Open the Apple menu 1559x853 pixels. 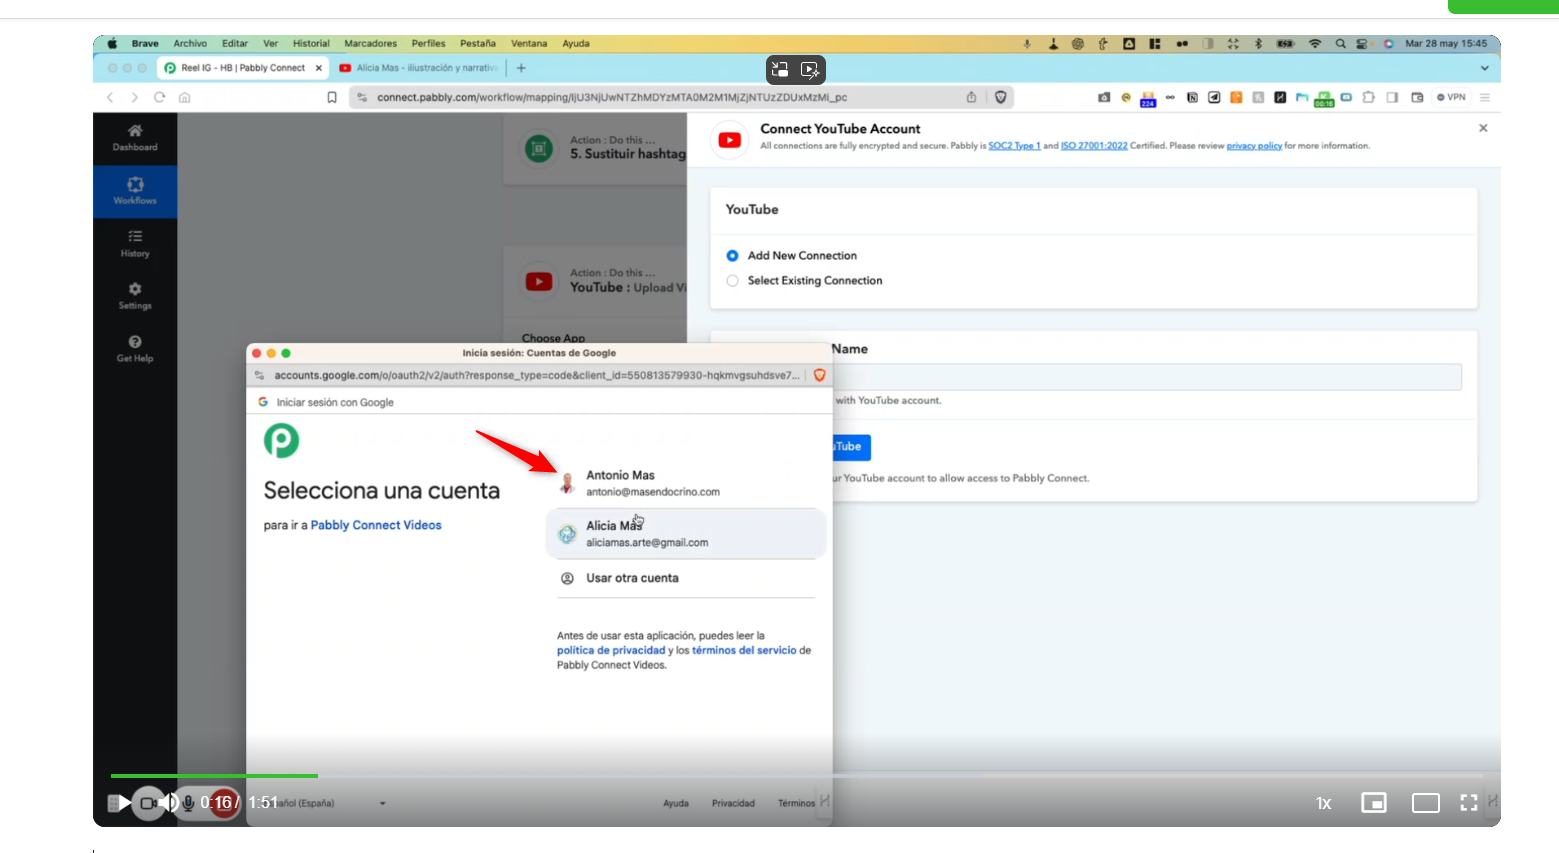(112, 44)
